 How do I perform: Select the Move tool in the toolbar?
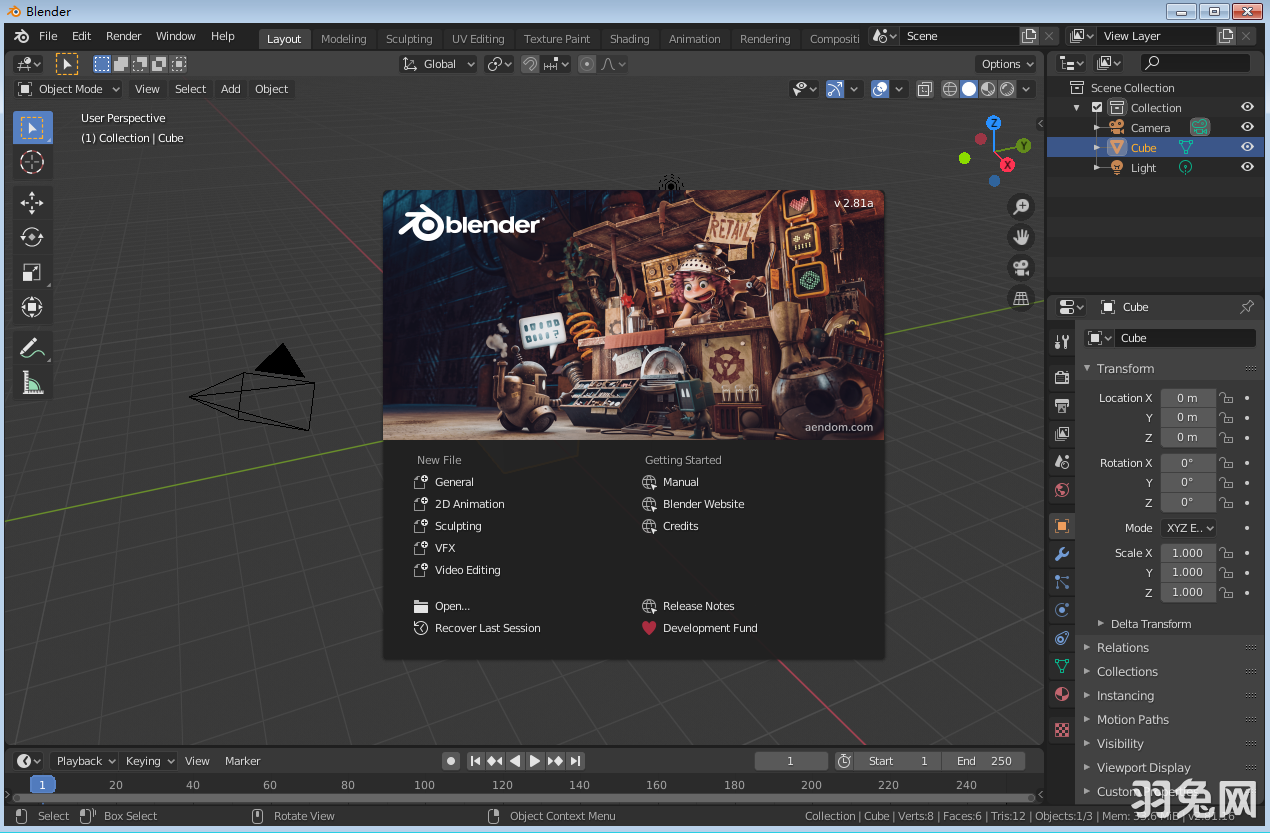pos(31,202)
